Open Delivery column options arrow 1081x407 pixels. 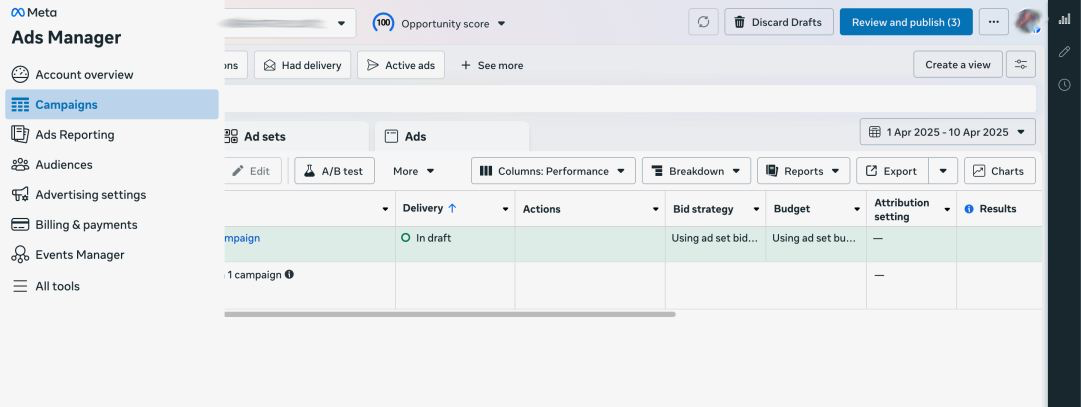[x=505, y=209]
